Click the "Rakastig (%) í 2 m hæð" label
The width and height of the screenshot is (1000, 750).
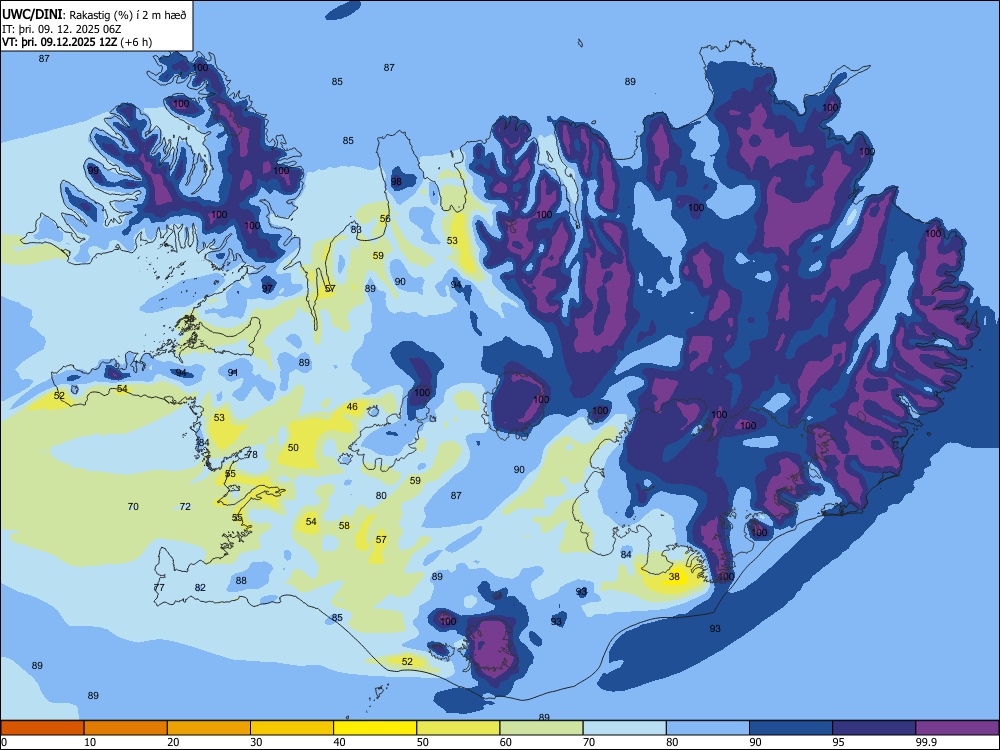pos(128,15)
